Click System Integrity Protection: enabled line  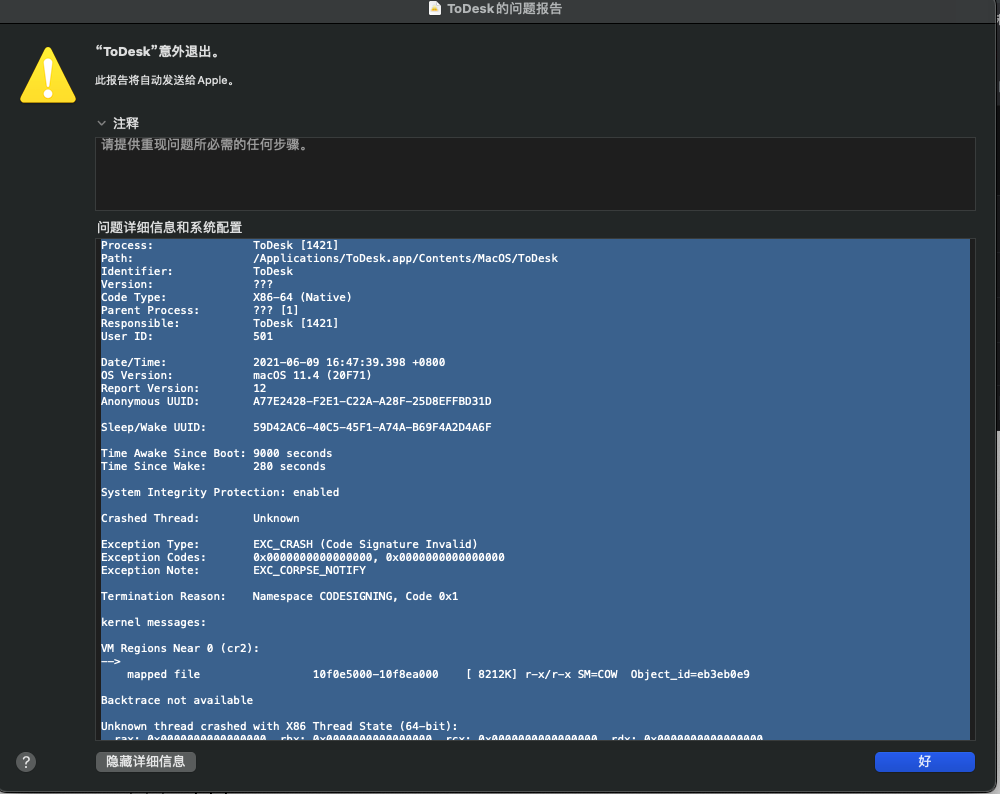220,492
